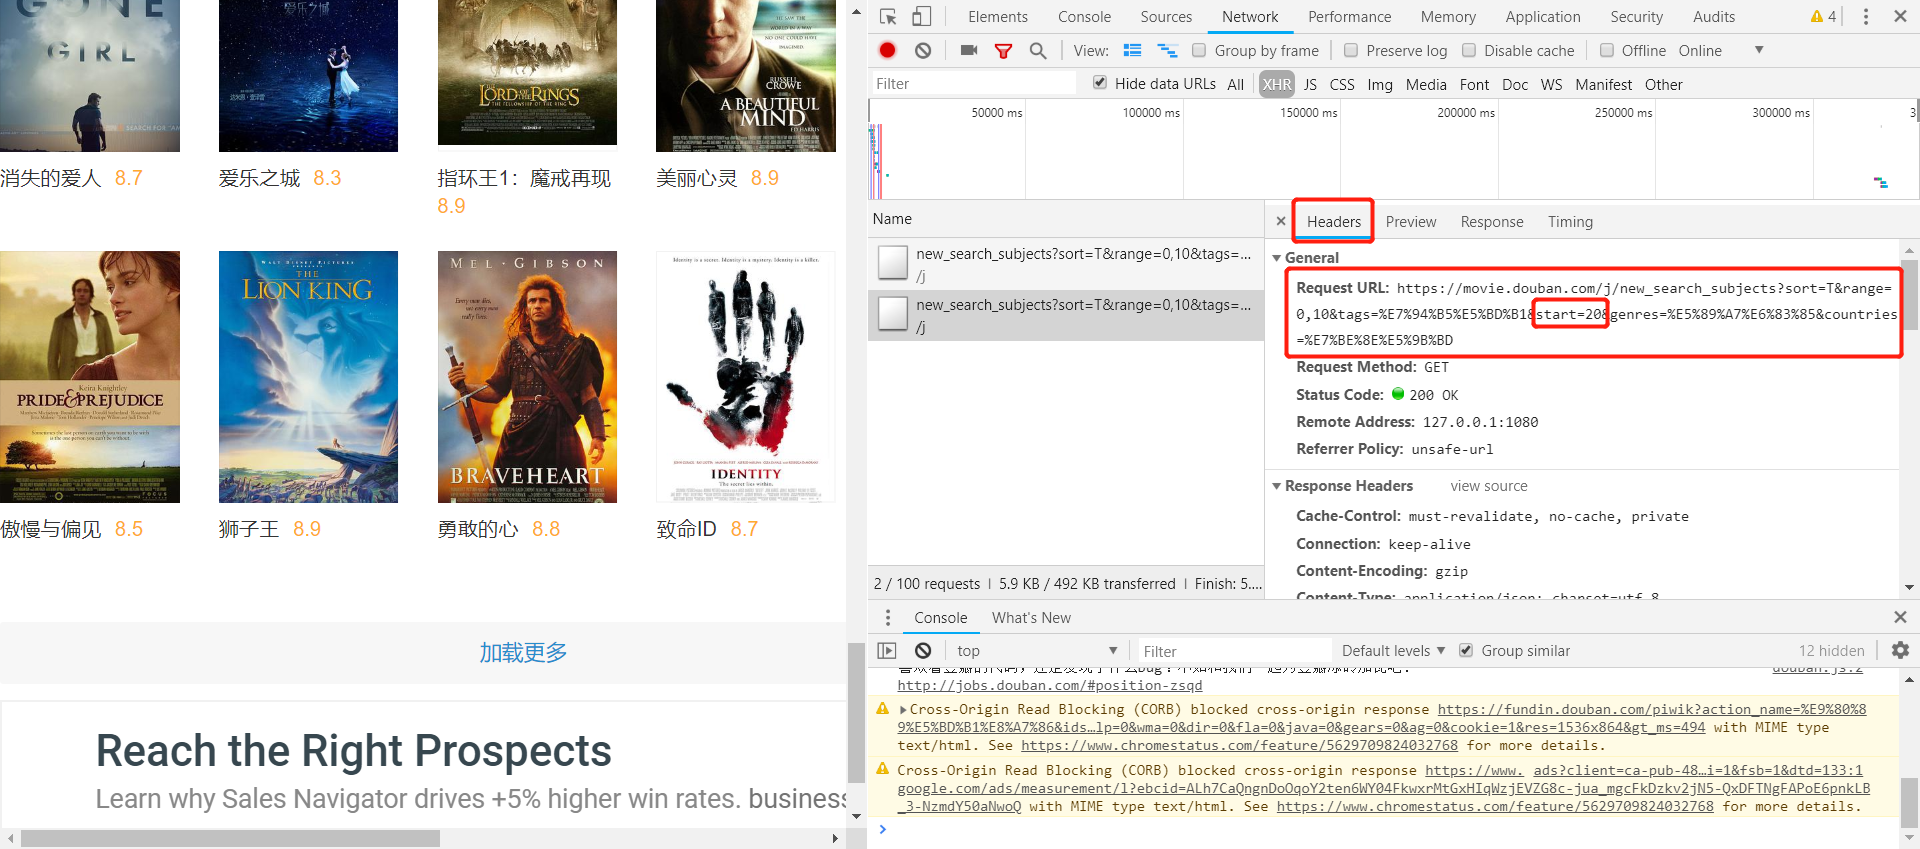Clear the console icon
The width and height of the screenshot is (1920, 849).
[923, 650]
